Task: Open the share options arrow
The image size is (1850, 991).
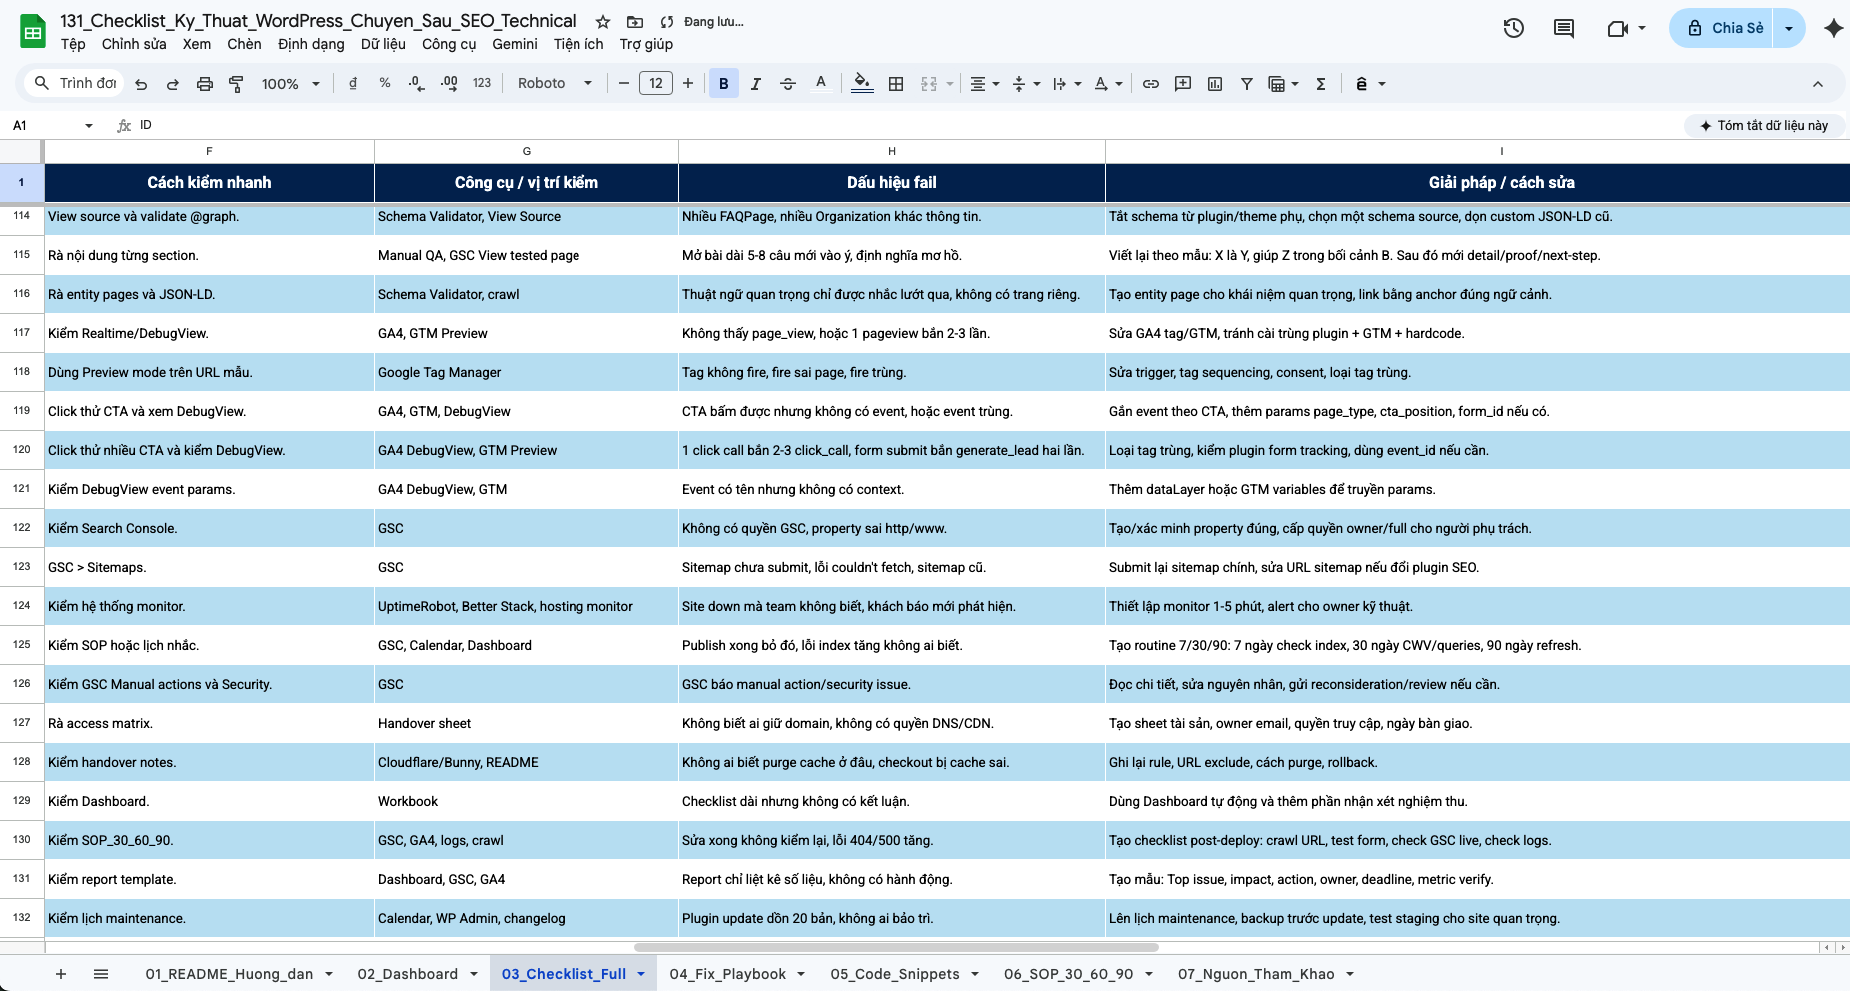Action: pos(1789,28)
